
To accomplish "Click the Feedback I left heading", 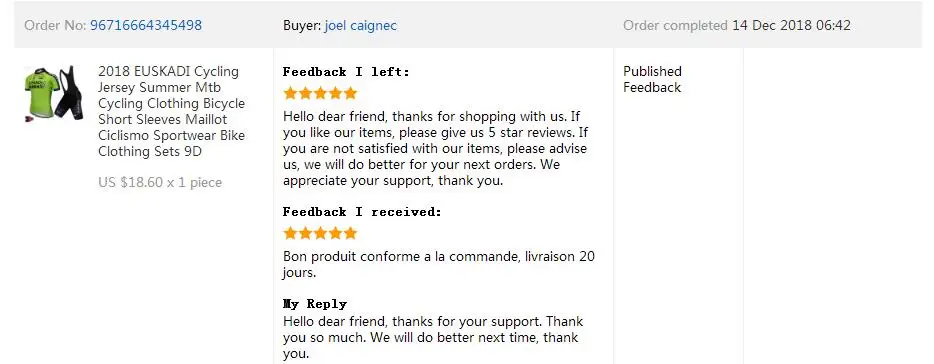I will 346,72.
